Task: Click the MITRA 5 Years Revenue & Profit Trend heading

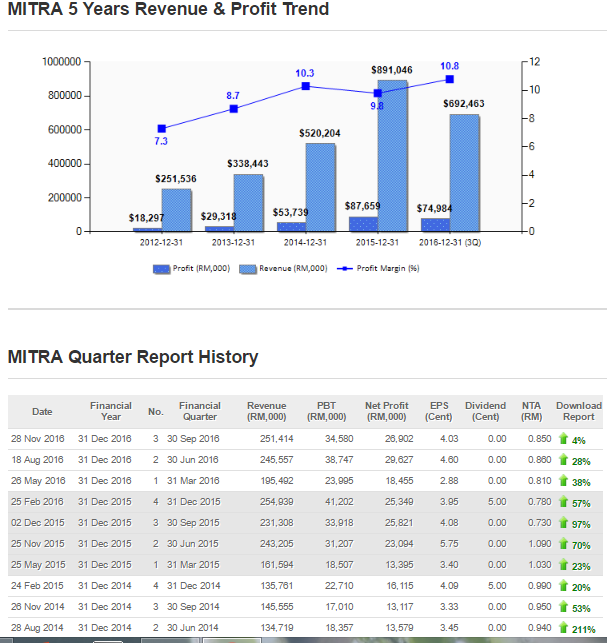Action: click(168, 9)
